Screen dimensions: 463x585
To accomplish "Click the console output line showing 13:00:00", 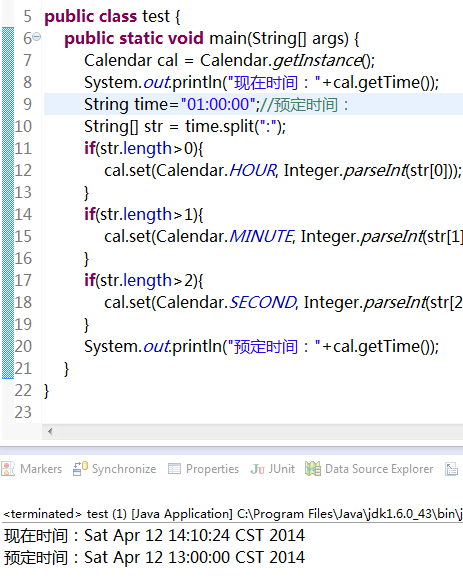I will click(154, 558).
